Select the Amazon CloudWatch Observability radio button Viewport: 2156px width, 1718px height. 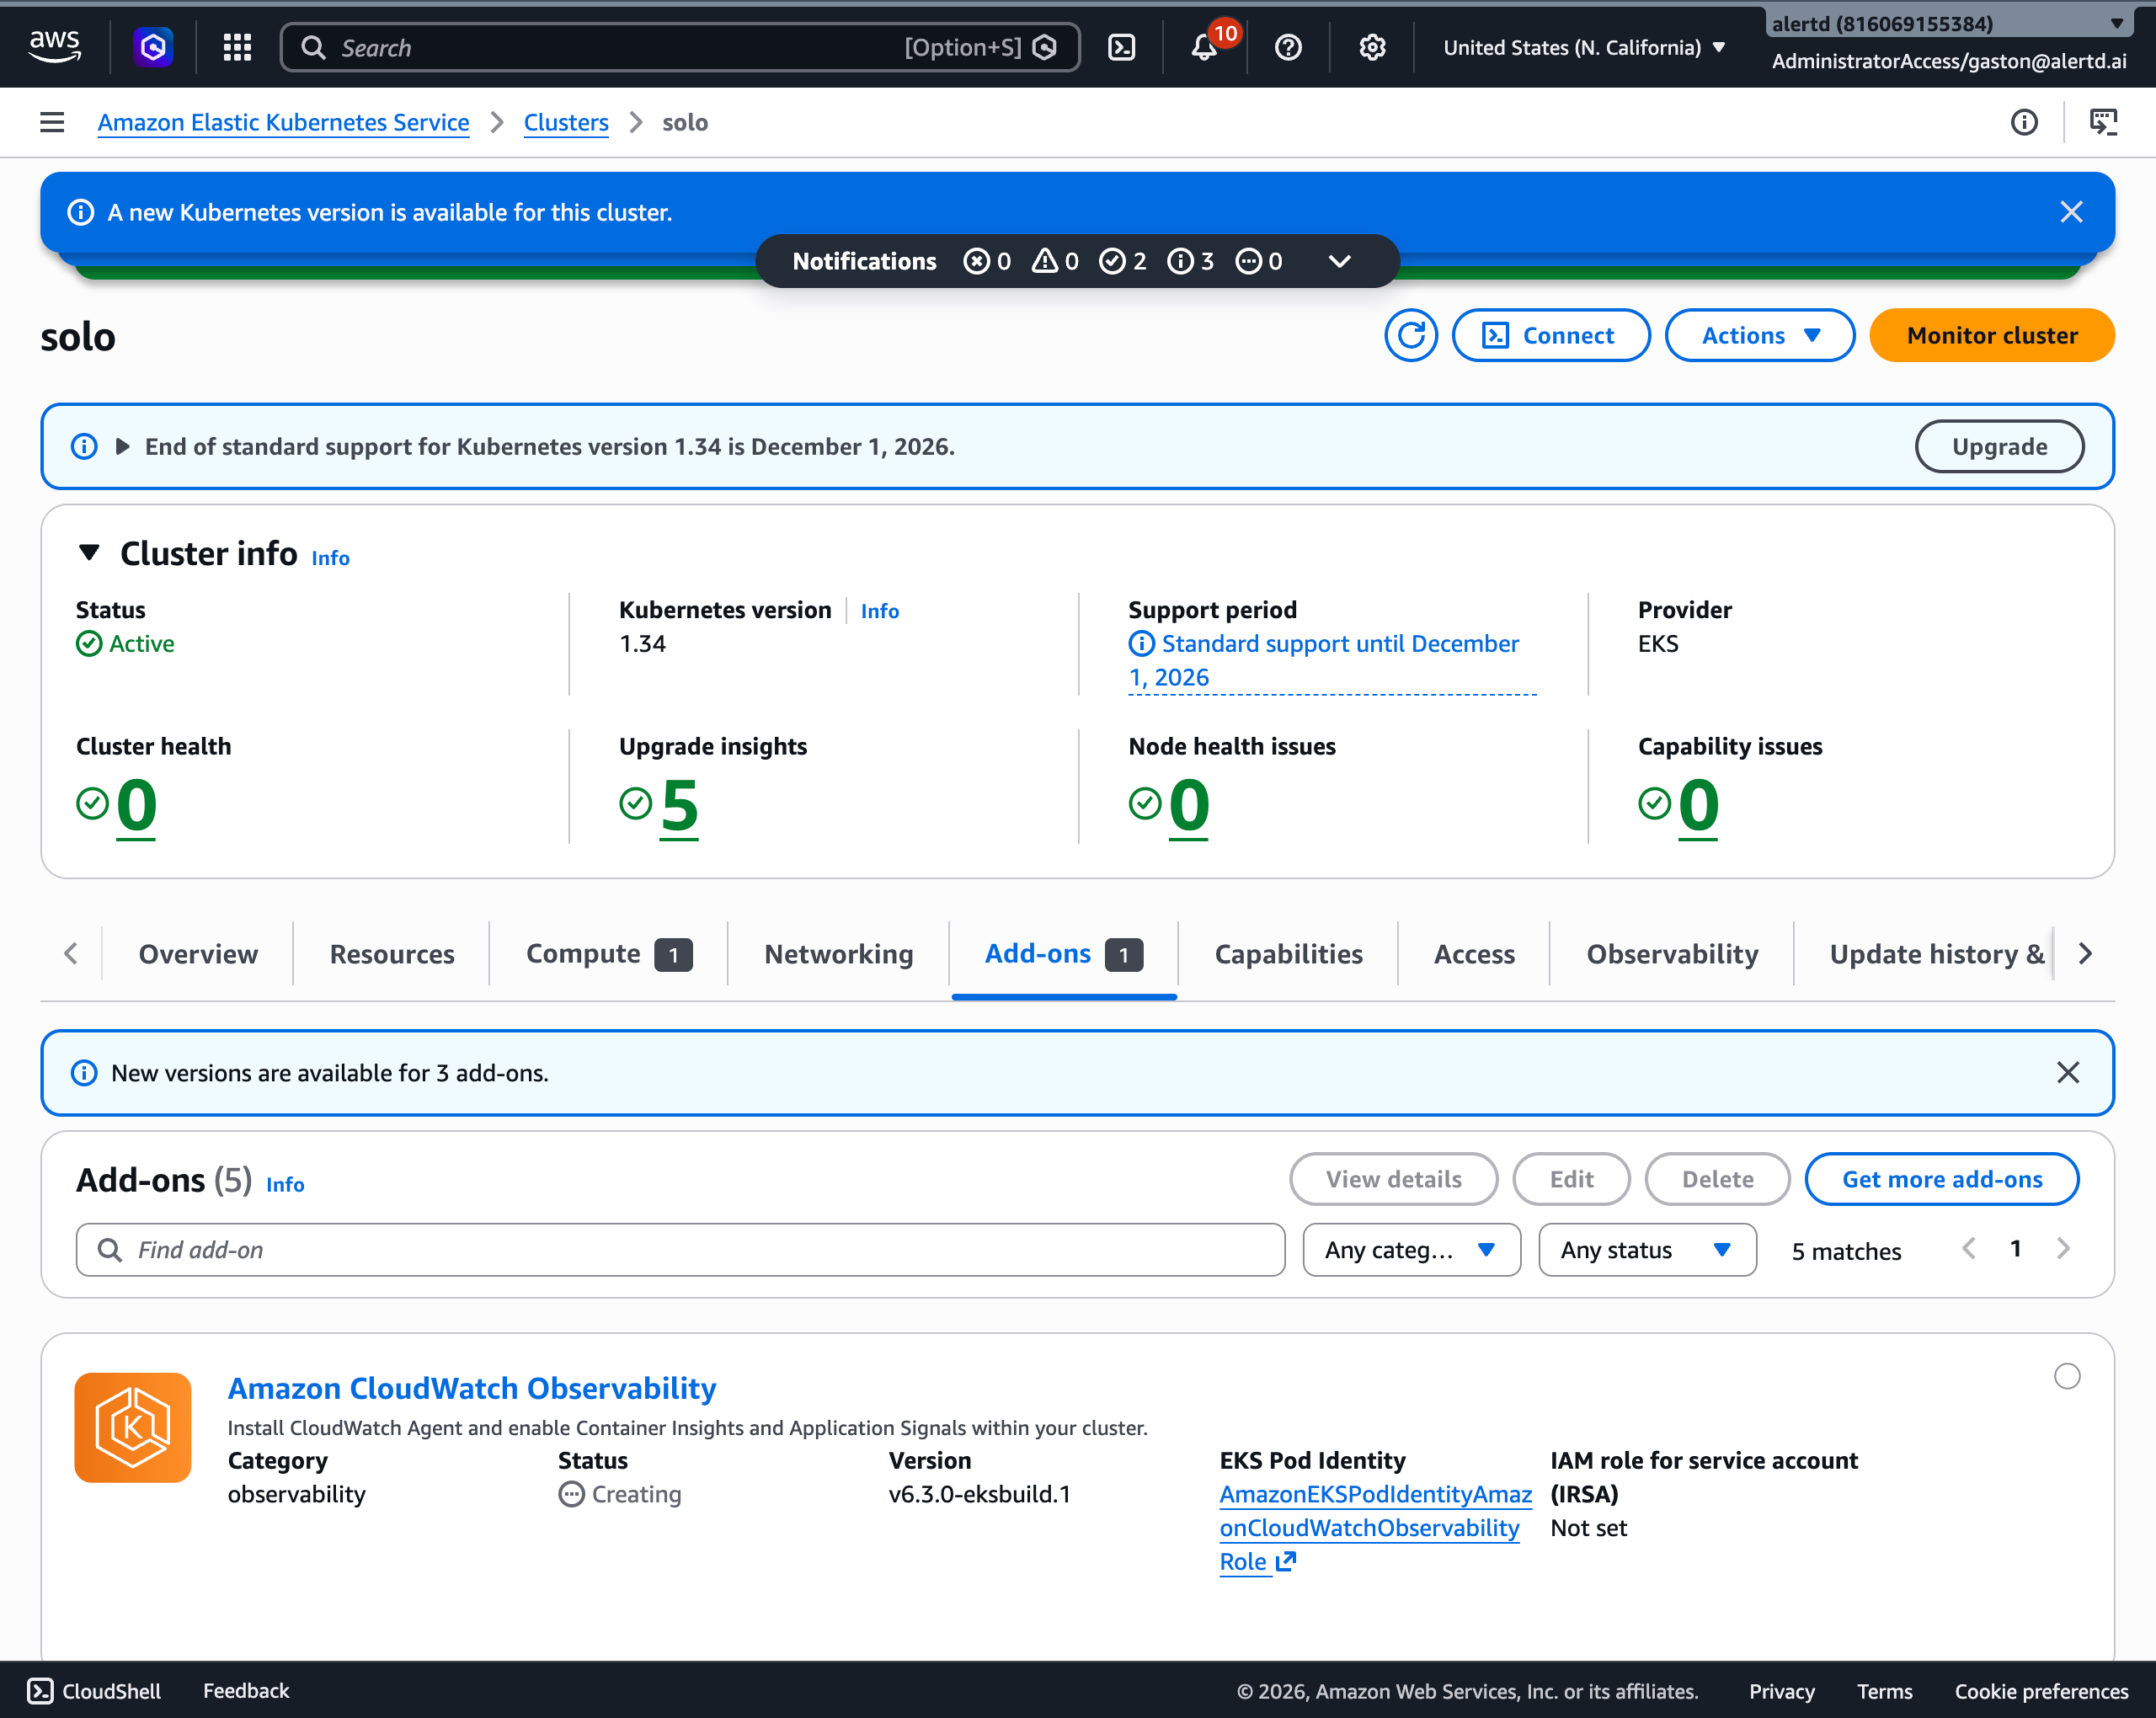click(x=2067, y=1376)
